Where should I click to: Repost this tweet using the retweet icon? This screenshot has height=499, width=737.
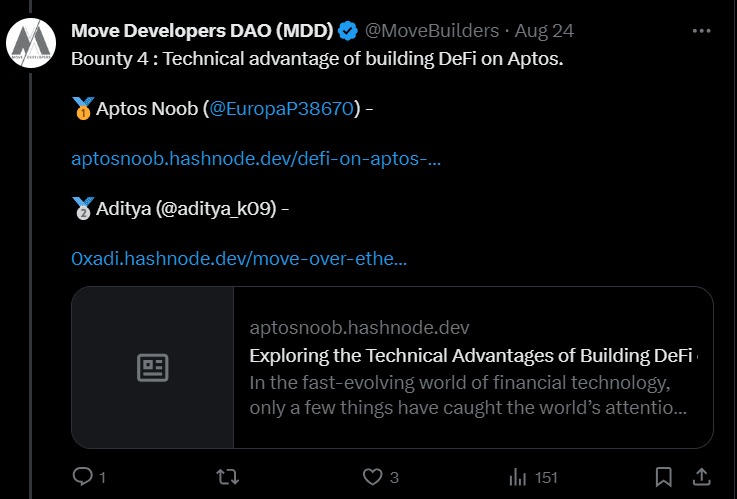(227, 476)
